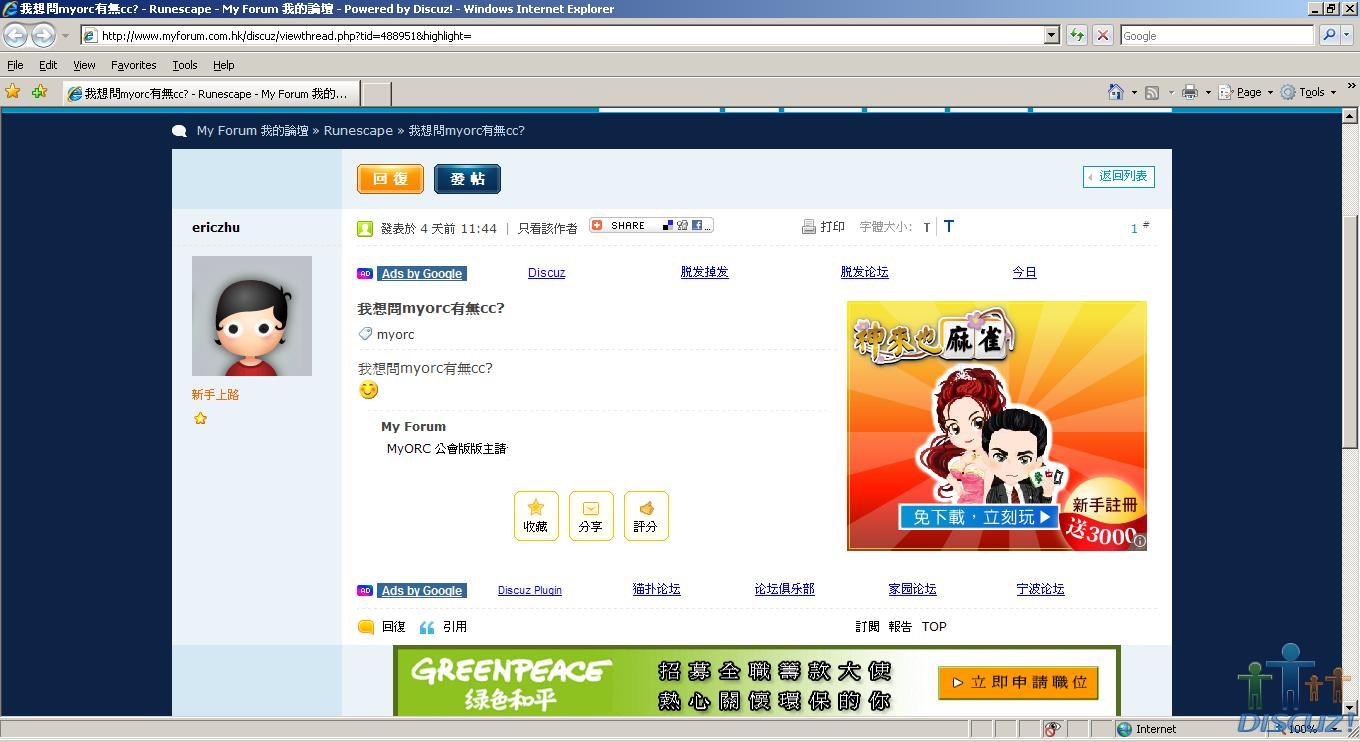1360x742 pixels.
Task: Select the Runescape - My Forum browser tab
Action: point(210,94)
